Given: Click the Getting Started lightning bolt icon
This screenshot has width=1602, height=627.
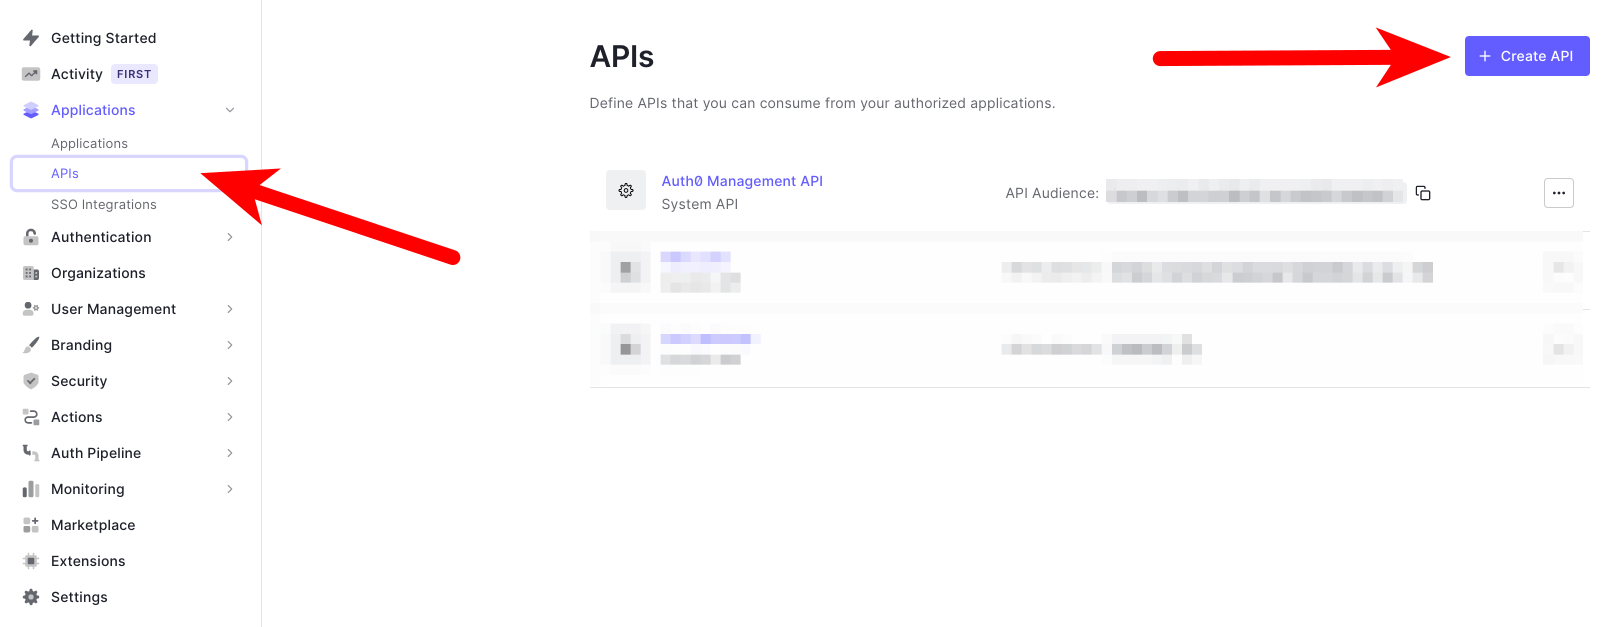Looking at the screenshot, I should point(31,38).
